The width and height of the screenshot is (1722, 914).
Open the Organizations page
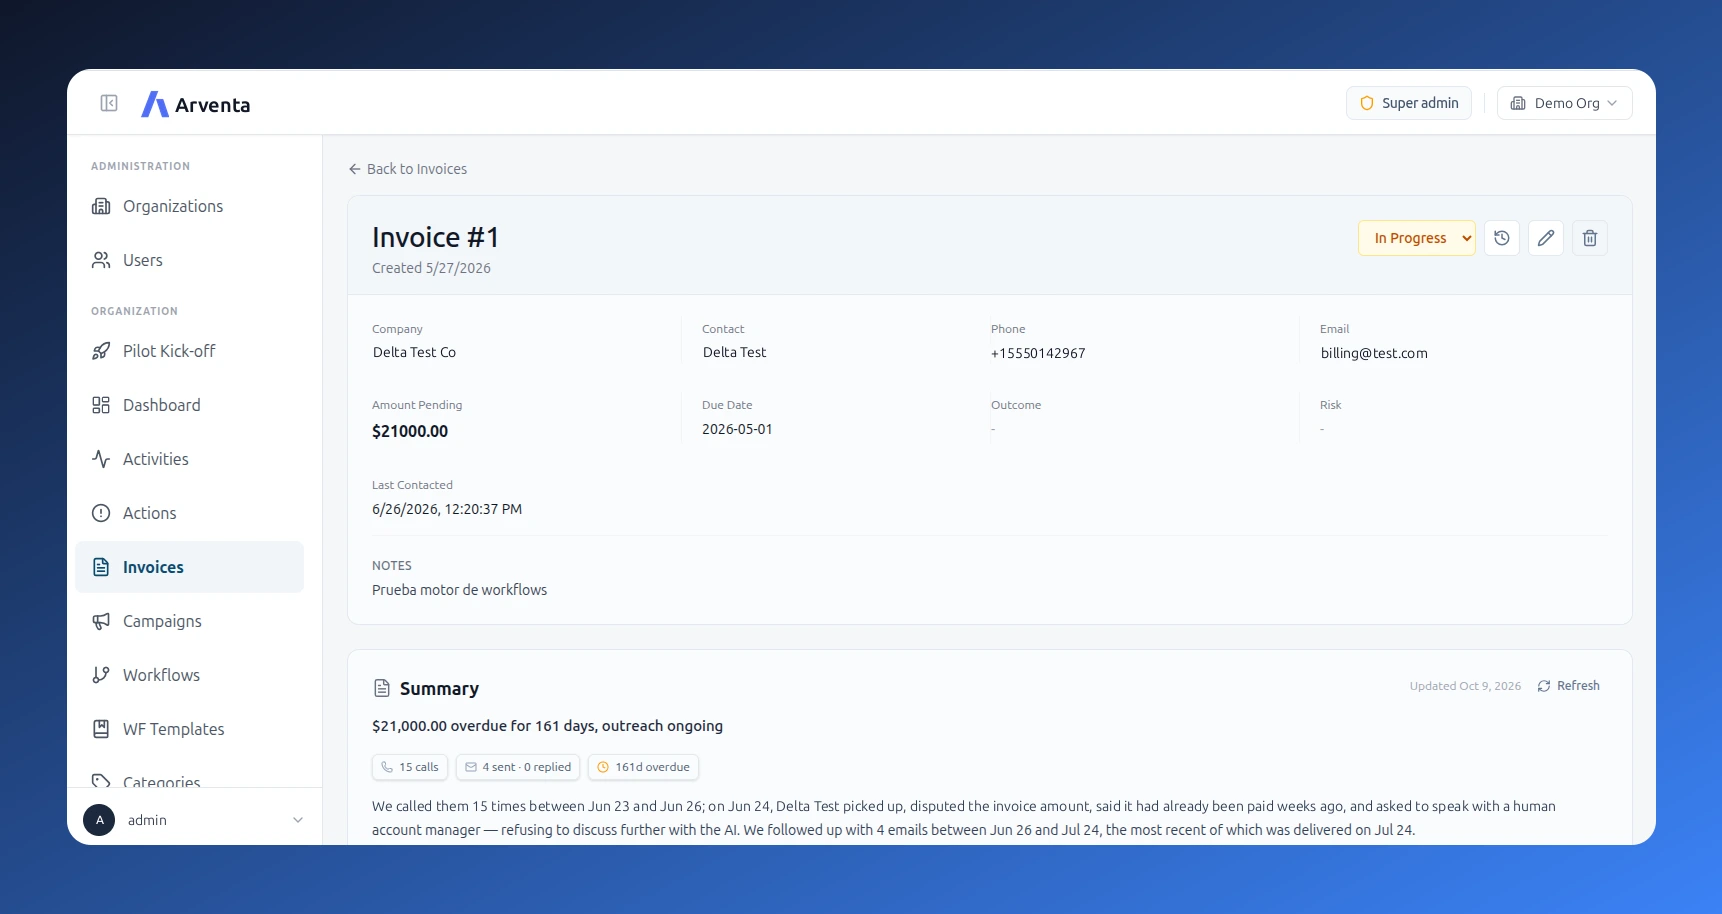click(189, 206)
